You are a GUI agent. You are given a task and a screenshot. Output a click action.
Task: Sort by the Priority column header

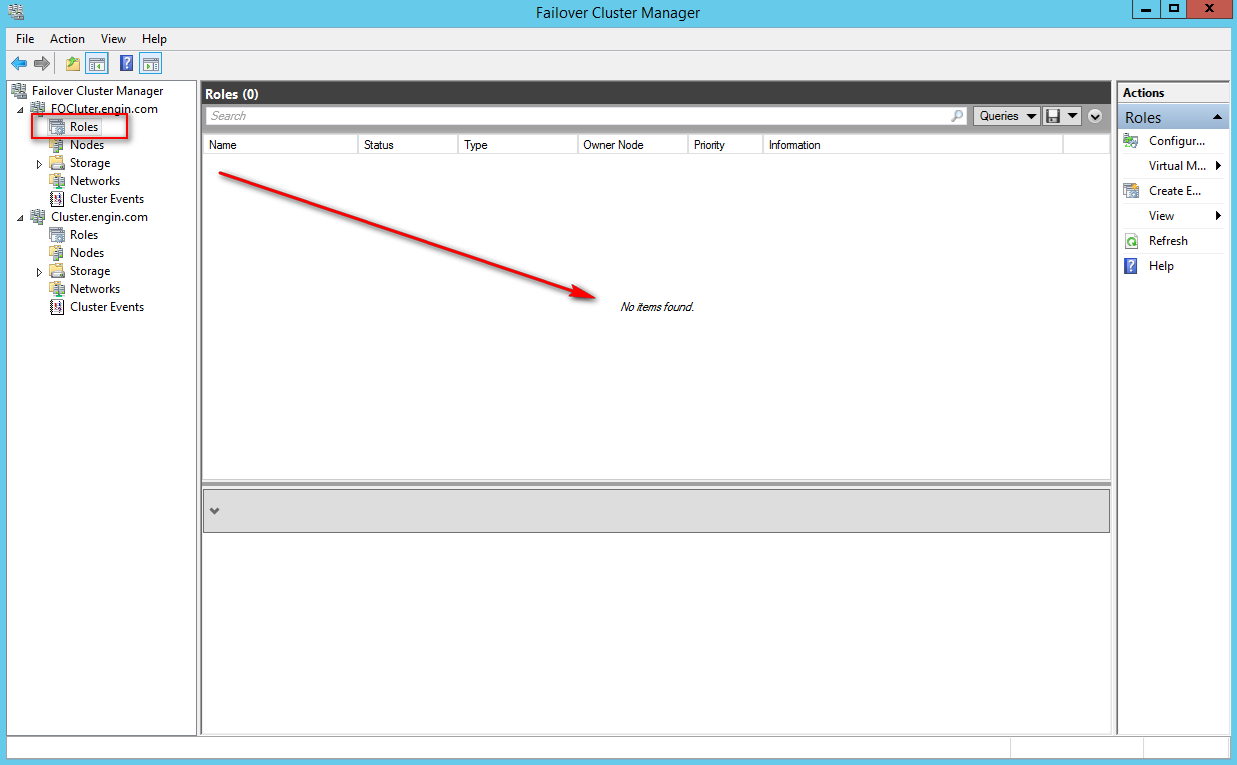(726, 145)
